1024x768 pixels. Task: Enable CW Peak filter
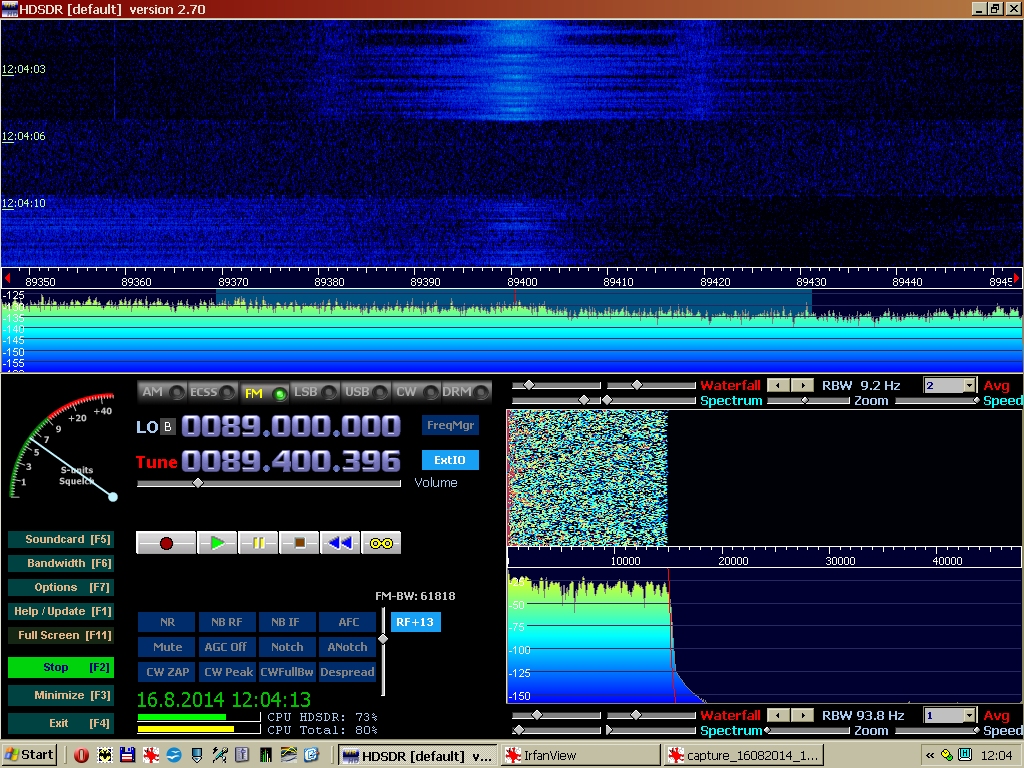227,672
